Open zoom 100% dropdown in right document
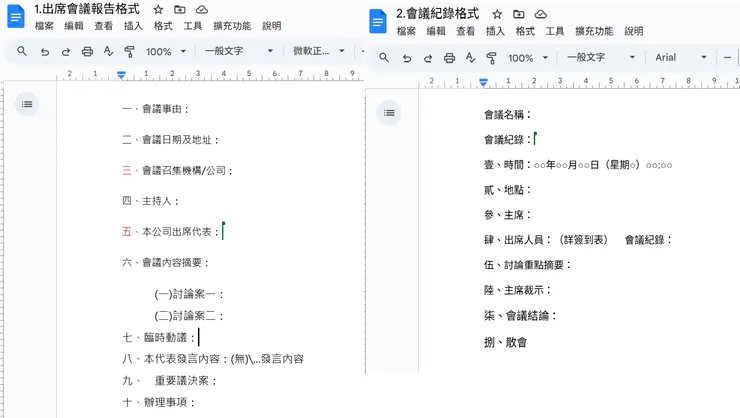Image resolution: width=740 pixels, height=418 pixels. pos(528,58)
